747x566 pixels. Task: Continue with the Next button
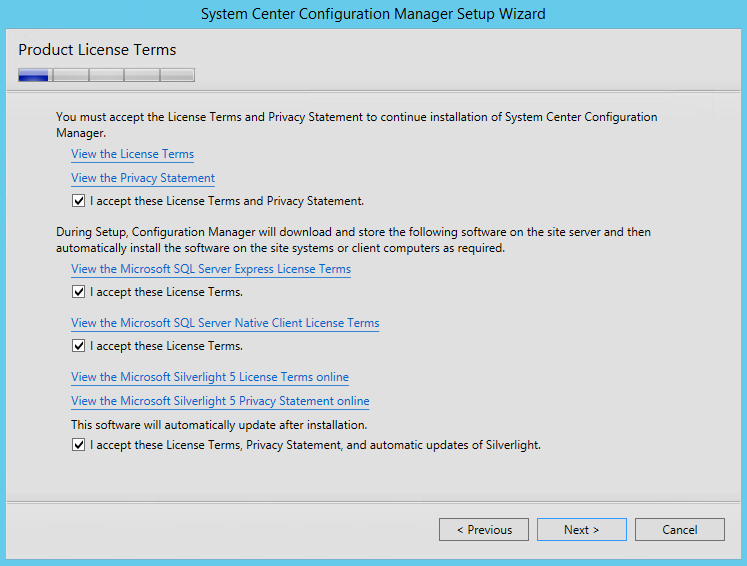582,529
